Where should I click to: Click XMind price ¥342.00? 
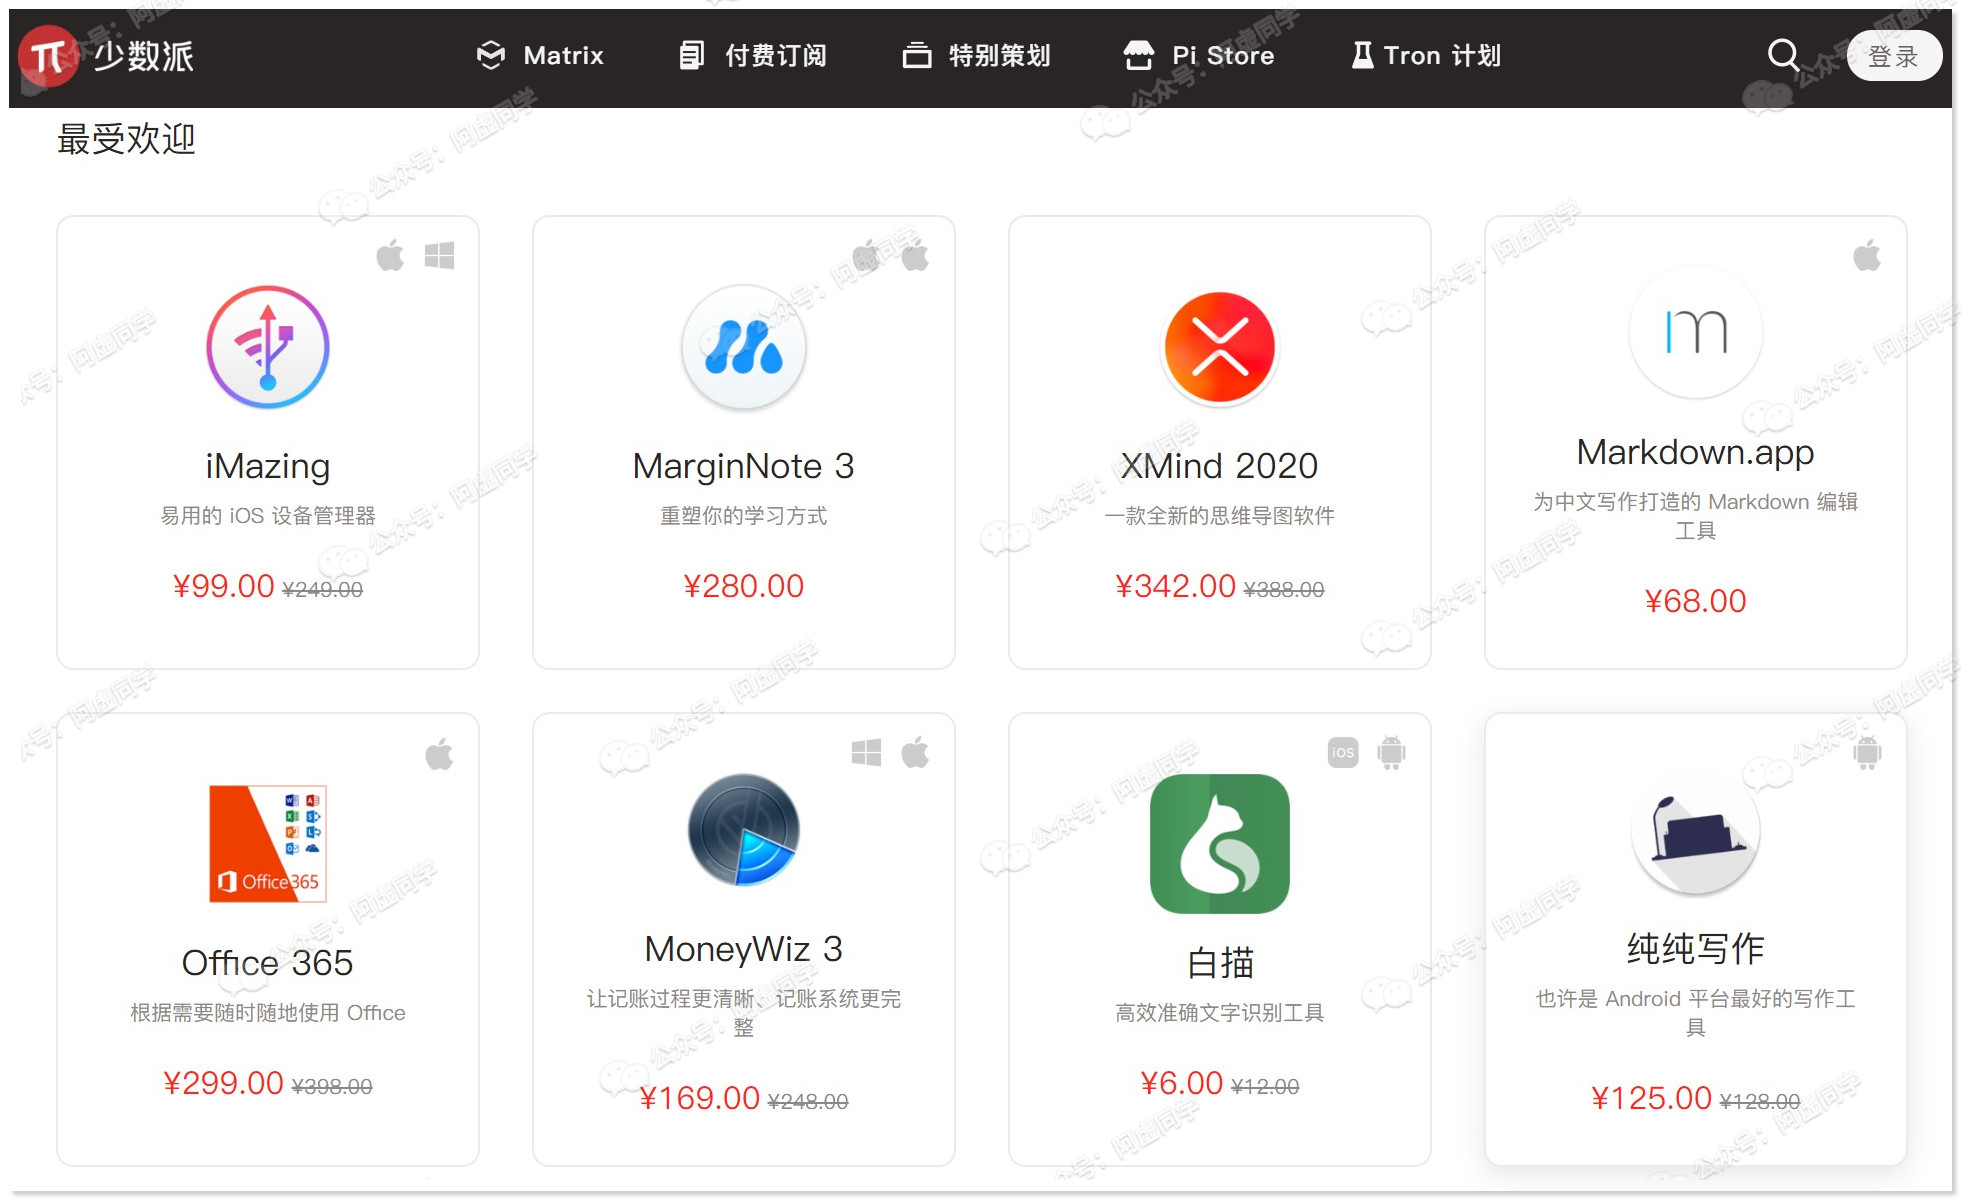pos(1175,586)
